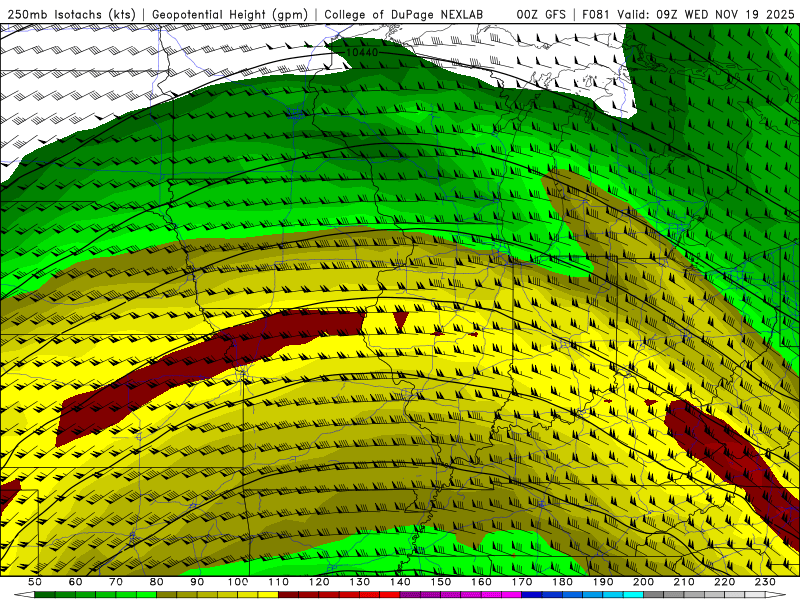Click the 110 label on the color scale
The height and width of the screenshot is (600, 800).
(279, 582)
